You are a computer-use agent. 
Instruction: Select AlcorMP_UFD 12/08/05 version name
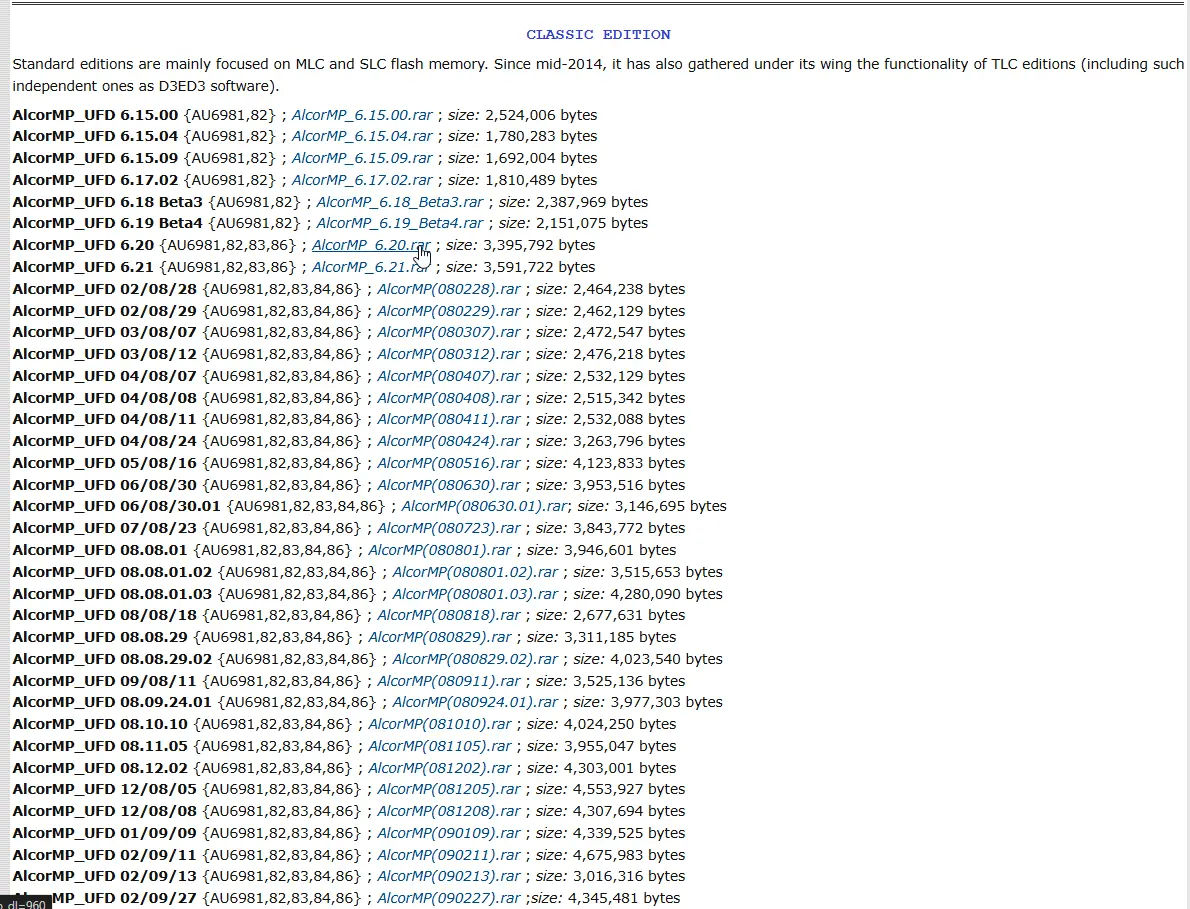[104, 790]
